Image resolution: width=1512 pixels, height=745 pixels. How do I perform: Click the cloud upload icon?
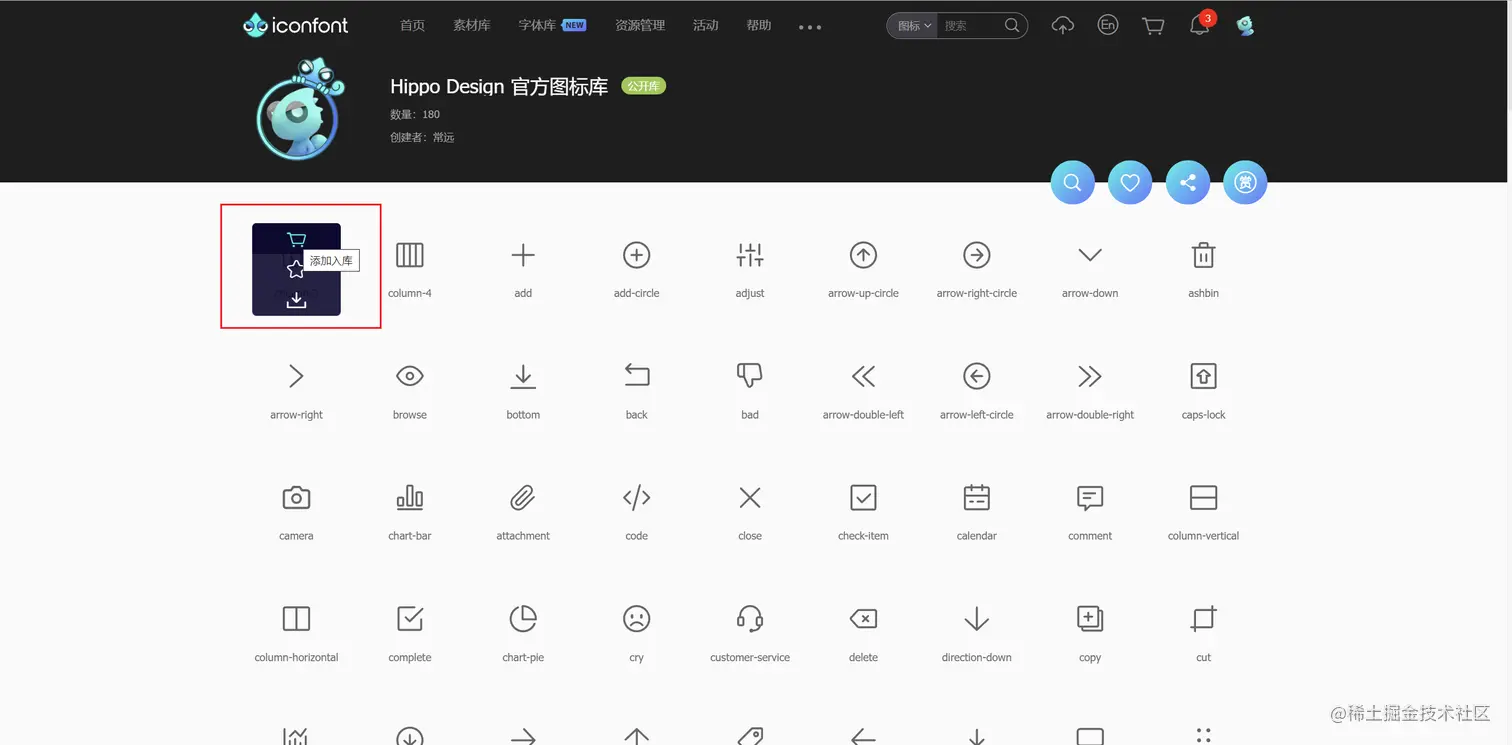[1063, 26]
